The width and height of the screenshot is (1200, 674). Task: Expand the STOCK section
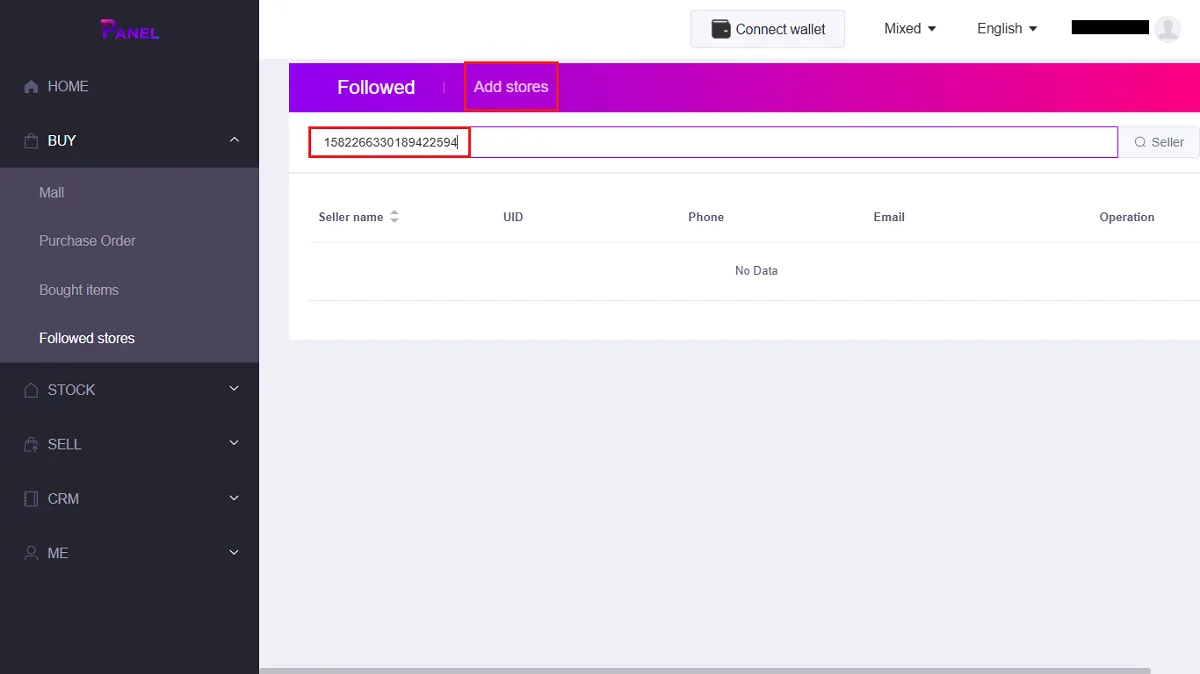click(x=234, y=389)
